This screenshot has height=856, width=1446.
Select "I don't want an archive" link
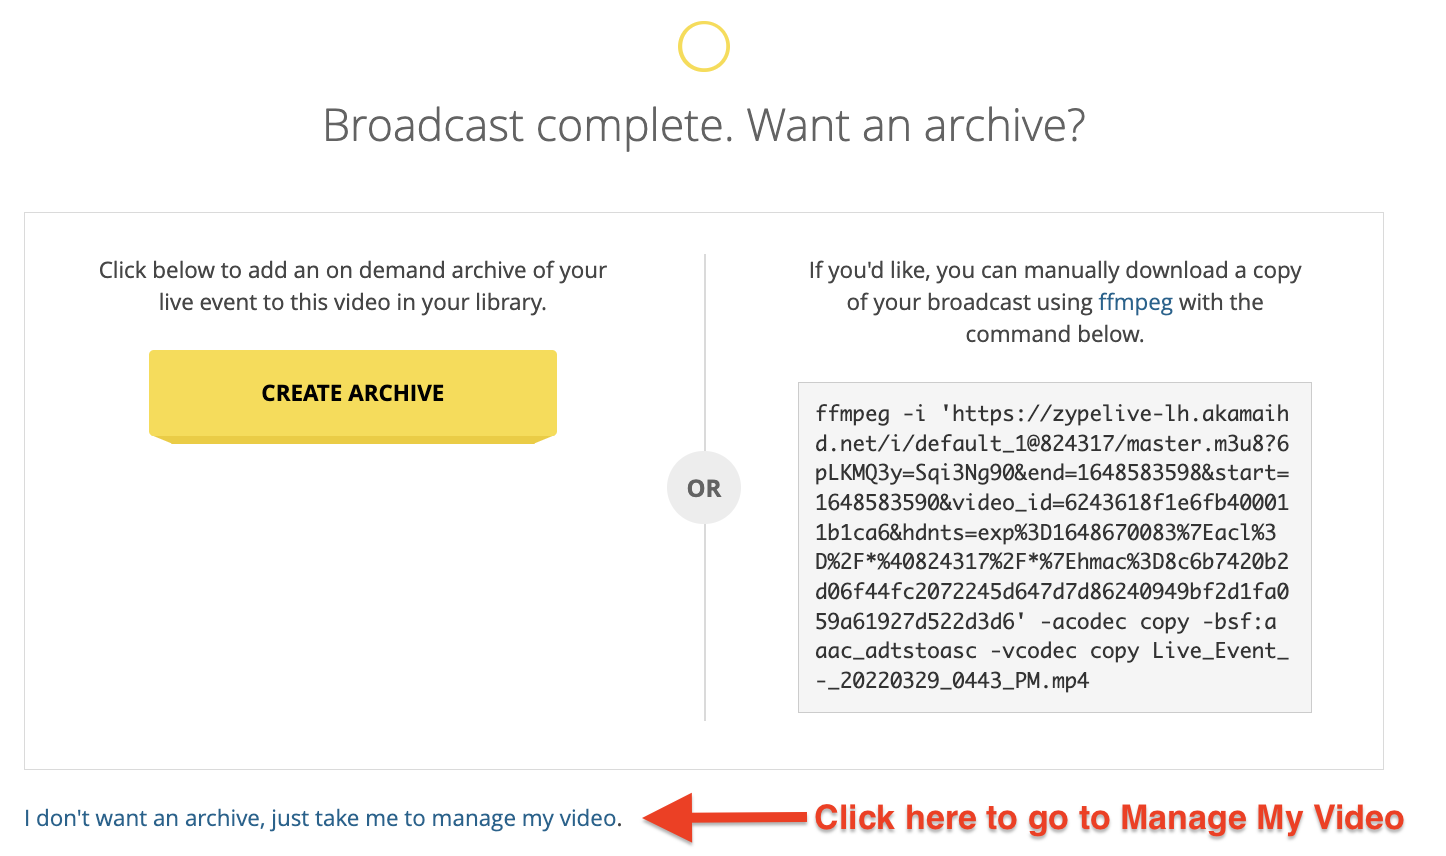(323, 818)
